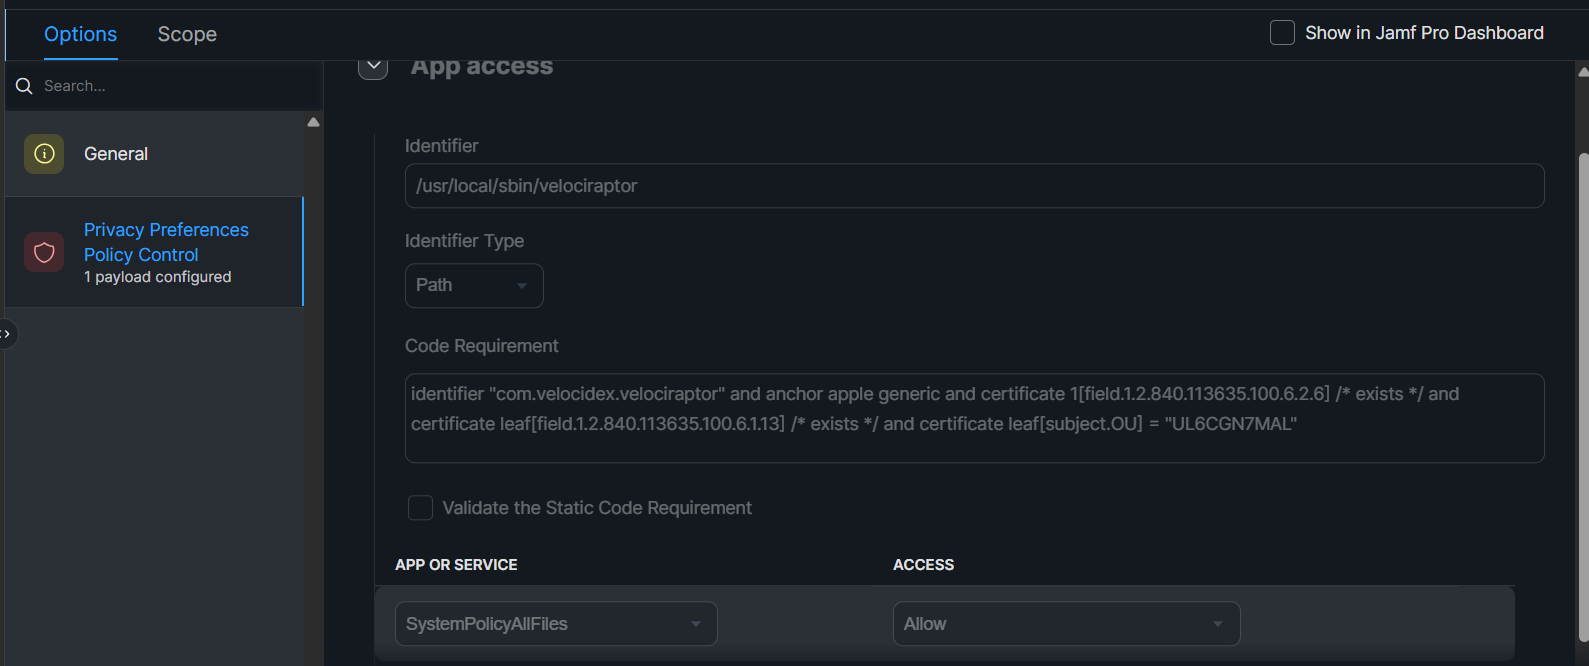Screen dimensions: 1589x666
Task: Select the General payload label
Action: coord(116,154)
